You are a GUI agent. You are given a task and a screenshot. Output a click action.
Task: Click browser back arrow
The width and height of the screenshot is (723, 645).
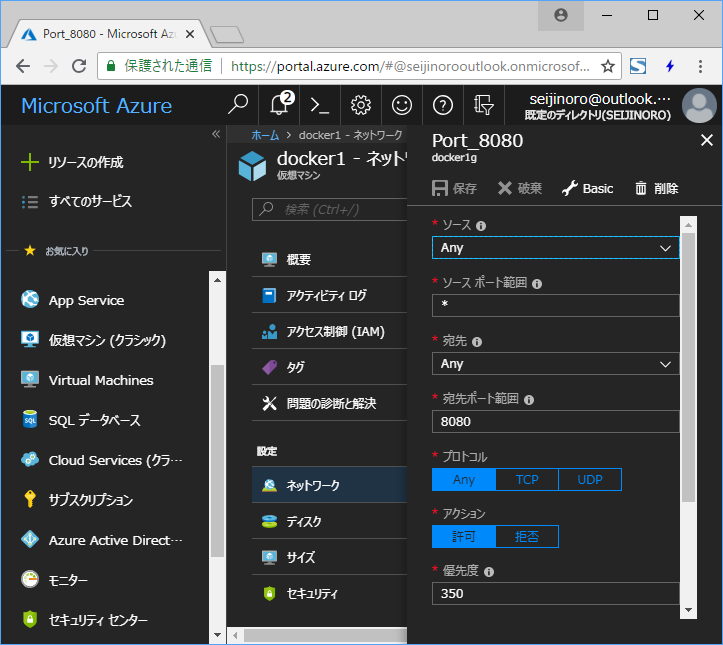click(23, 66)
